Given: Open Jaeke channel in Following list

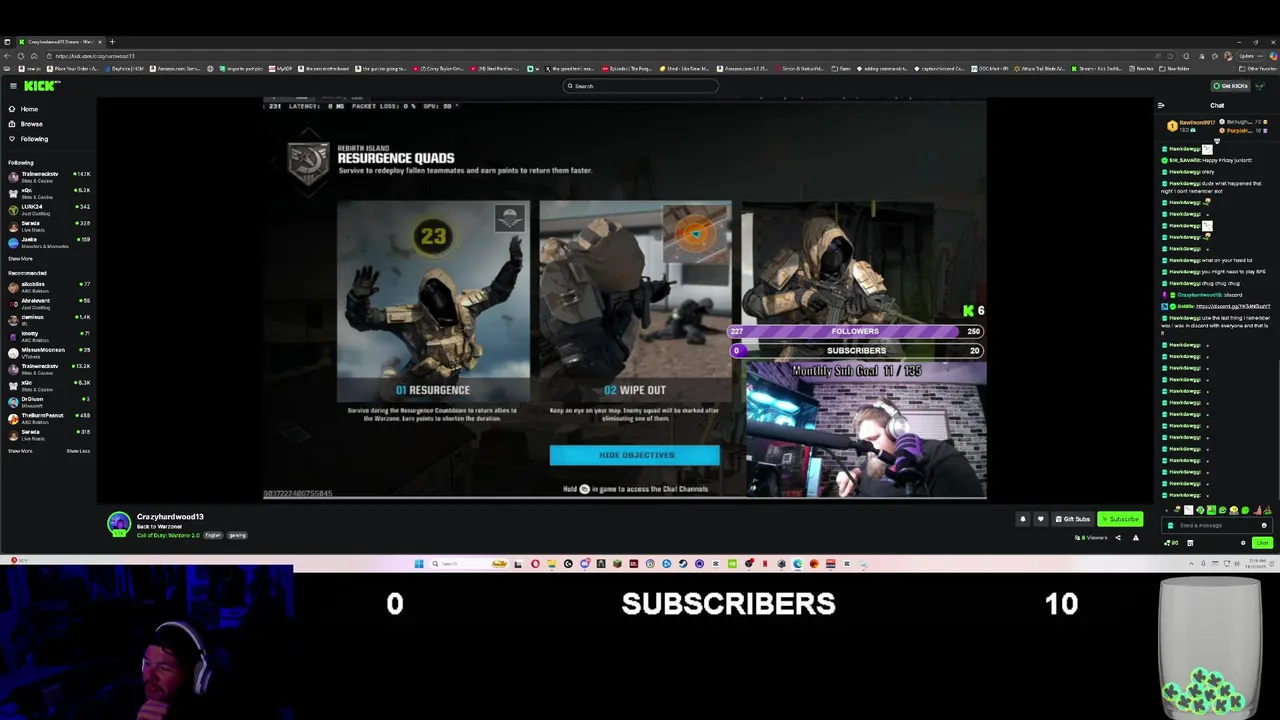Looking at the screenshot, I should (x=48, y=241).
